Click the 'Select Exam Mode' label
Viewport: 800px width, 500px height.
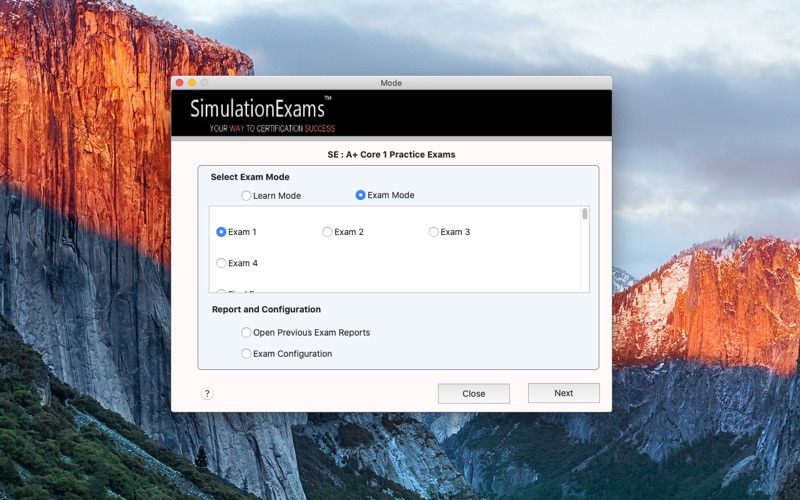(x=250, y=177)
